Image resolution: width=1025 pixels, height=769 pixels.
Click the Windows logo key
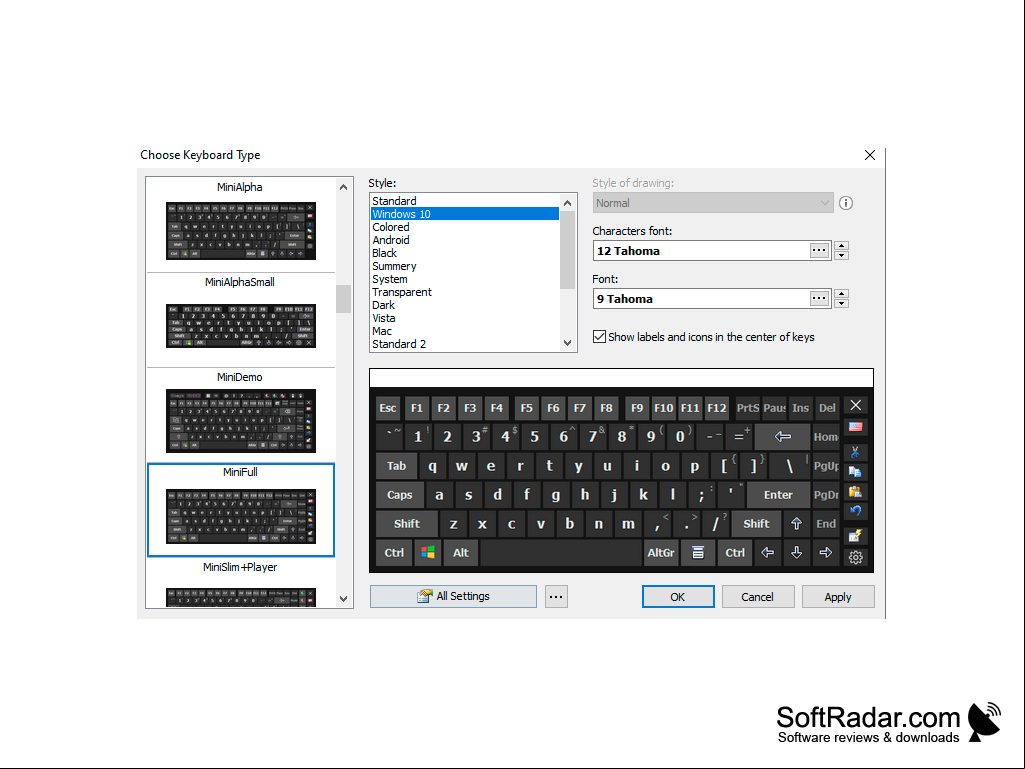tap(428, 553)
